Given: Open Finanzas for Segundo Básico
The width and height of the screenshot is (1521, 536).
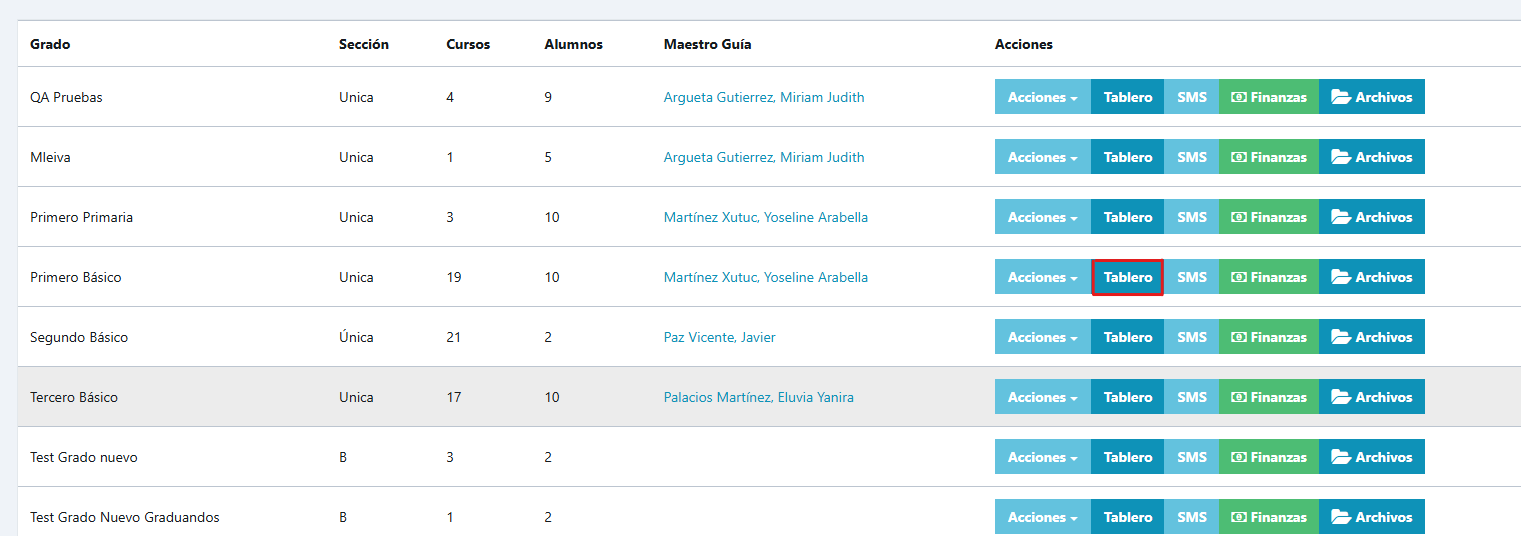Looking at the screenshot, I should [x=1269, y=337].
